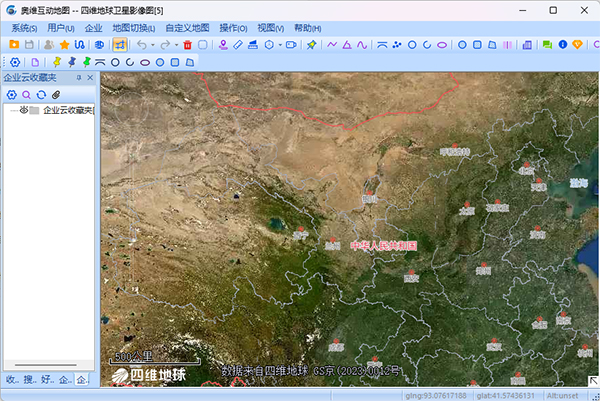Toggle pin on 企业云收藏夹 panel
Image resolution: width=600 pixels, height=401 pixels.
78,77
